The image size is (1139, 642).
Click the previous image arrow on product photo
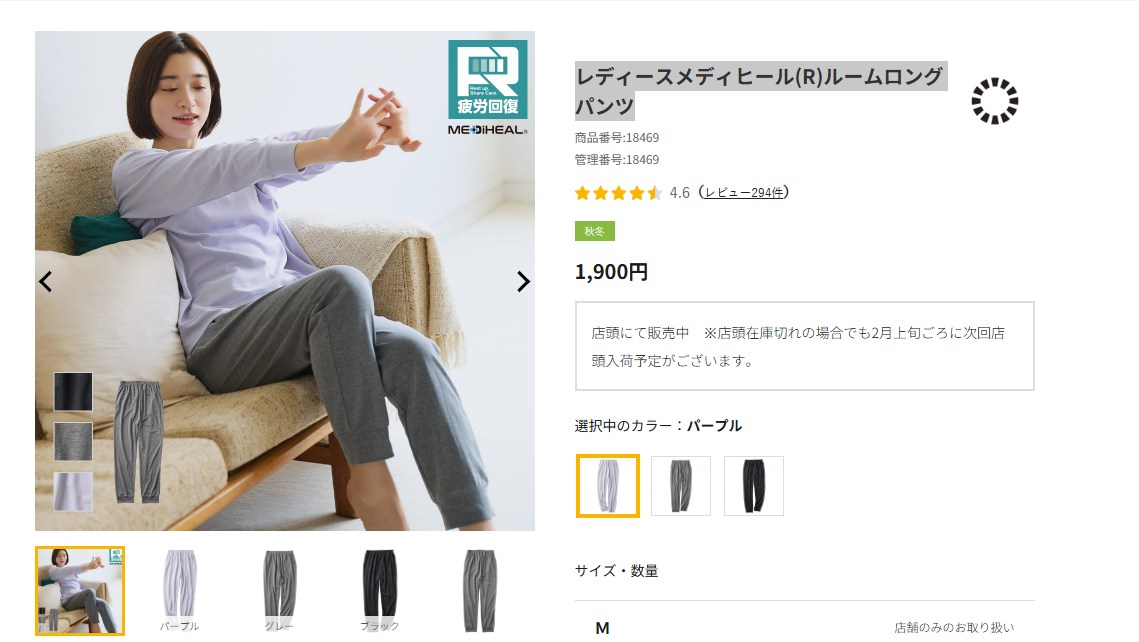[46, 281]
